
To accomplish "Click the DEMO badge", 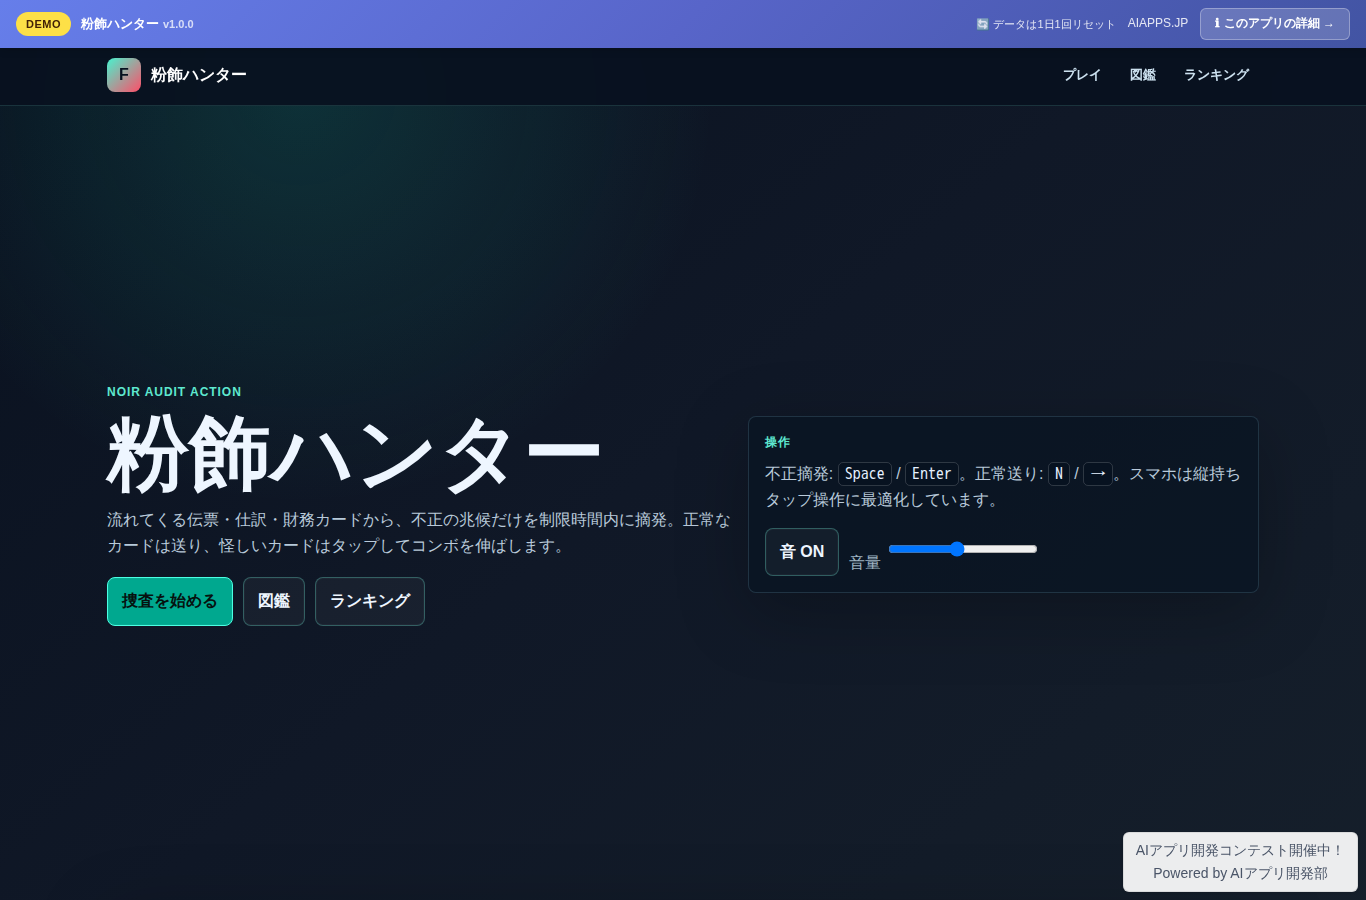I will click(43, 24).
